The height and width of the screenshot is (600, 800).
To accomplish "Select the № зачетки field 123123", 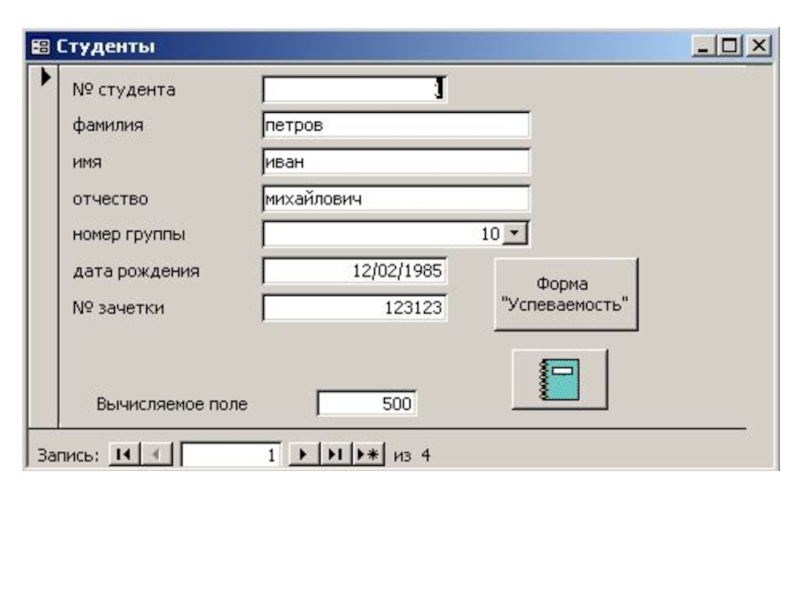I will [355, 308].
